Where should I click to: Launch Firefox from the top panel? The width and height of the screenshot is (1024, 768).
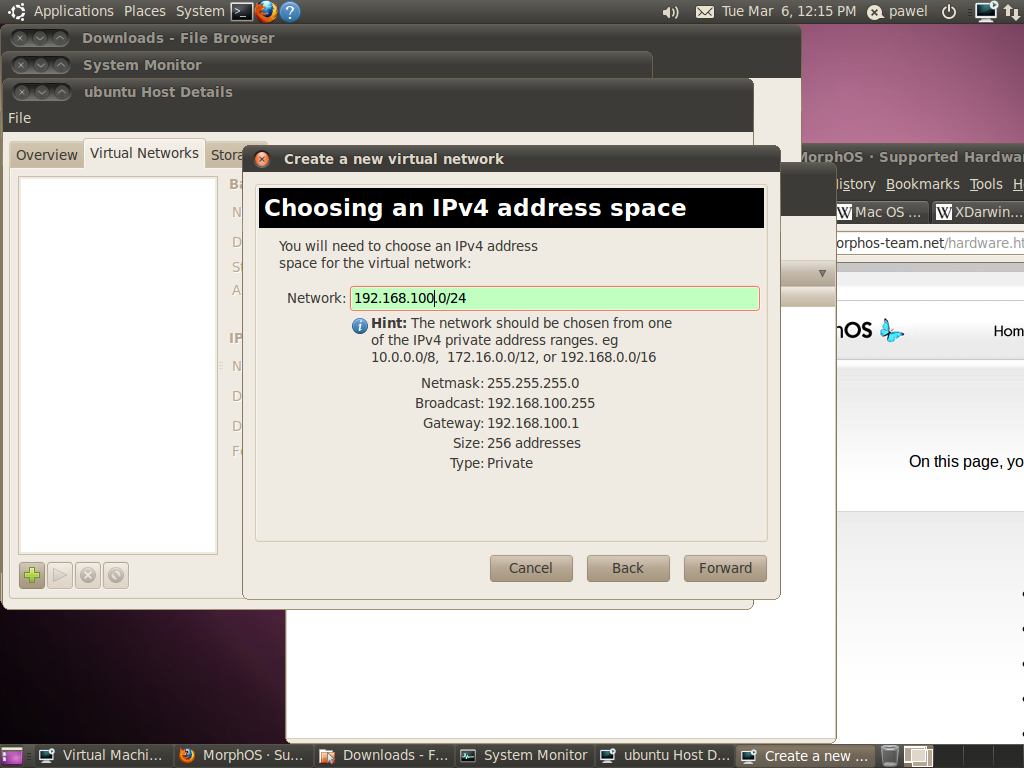click(x=266, y=12)
